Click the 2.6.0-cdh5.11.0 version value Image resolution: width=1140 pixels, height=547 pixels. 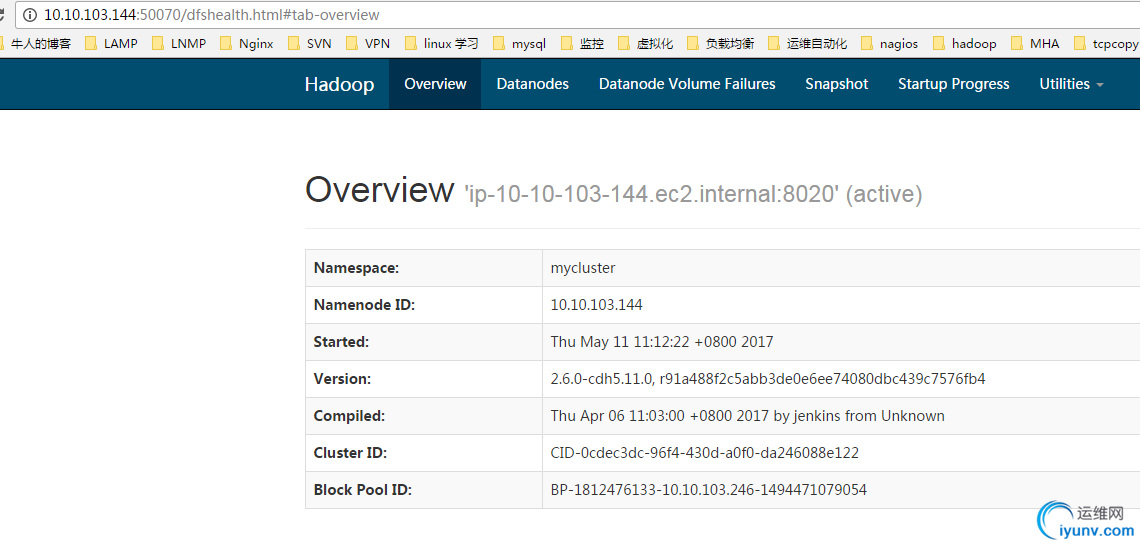768,379
